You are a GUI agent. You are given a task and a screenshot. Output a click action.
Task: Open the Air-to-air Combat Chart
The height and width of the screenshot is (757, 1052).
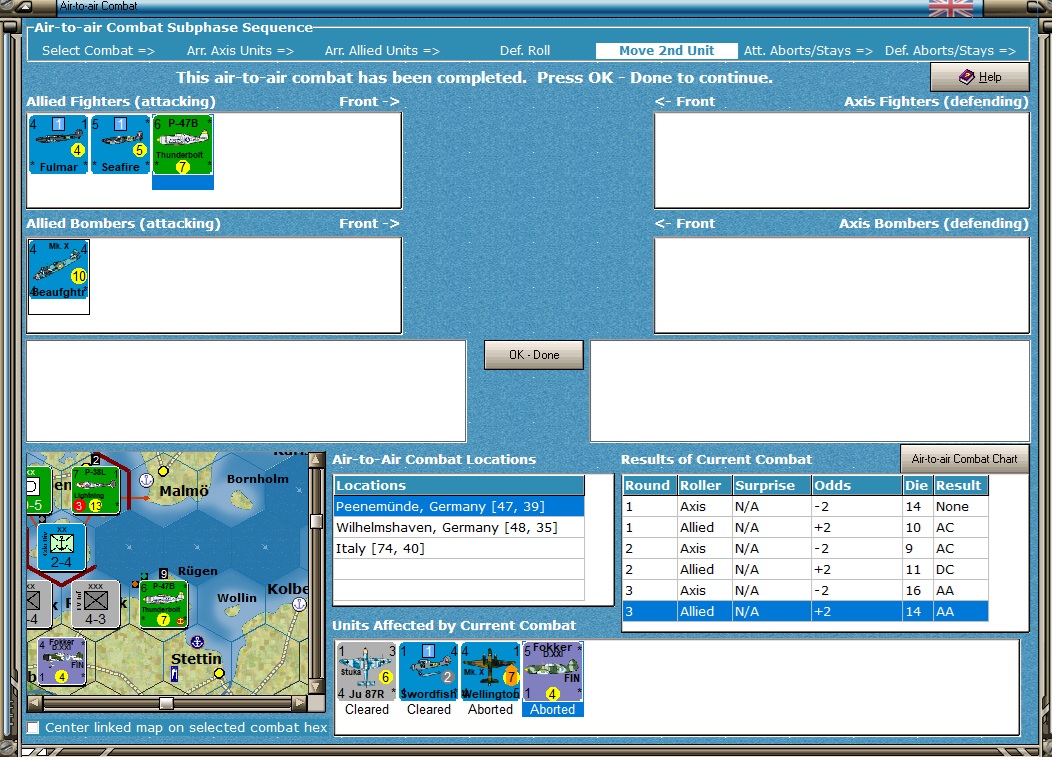964,459
